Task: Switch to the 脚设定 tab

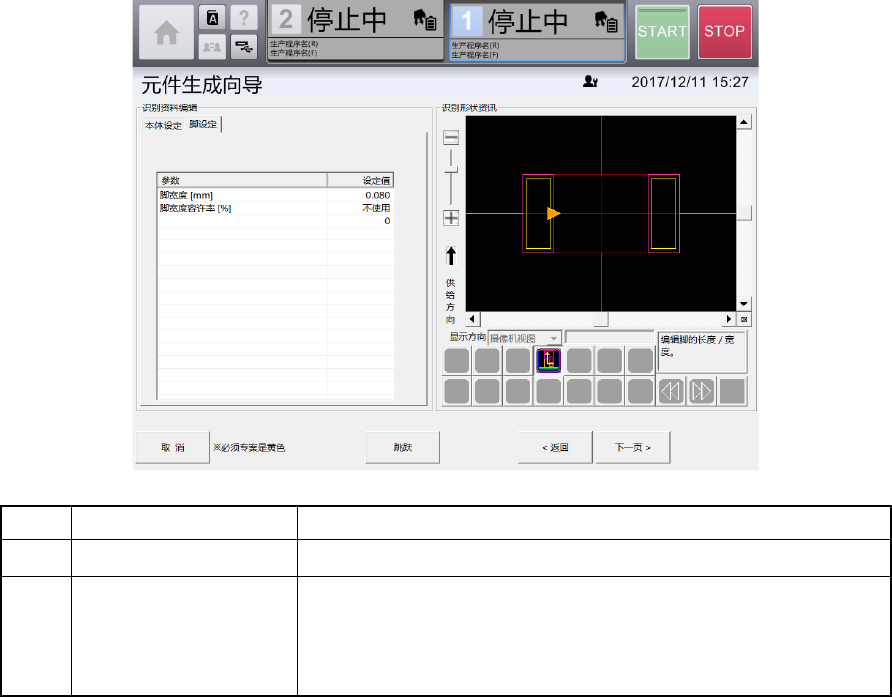Action: (204, 125)
